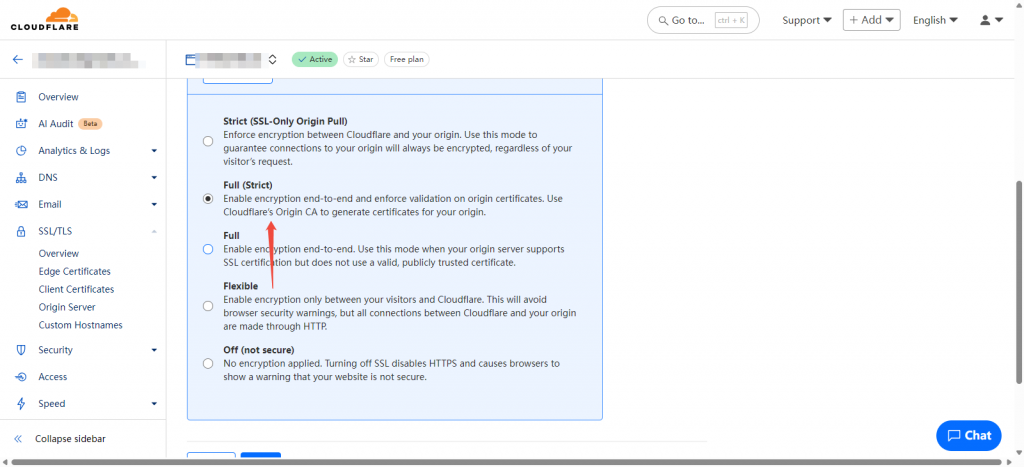Open the Origin Server submenu item
The image size is (1024, 467).
click(x=67, y=307)
